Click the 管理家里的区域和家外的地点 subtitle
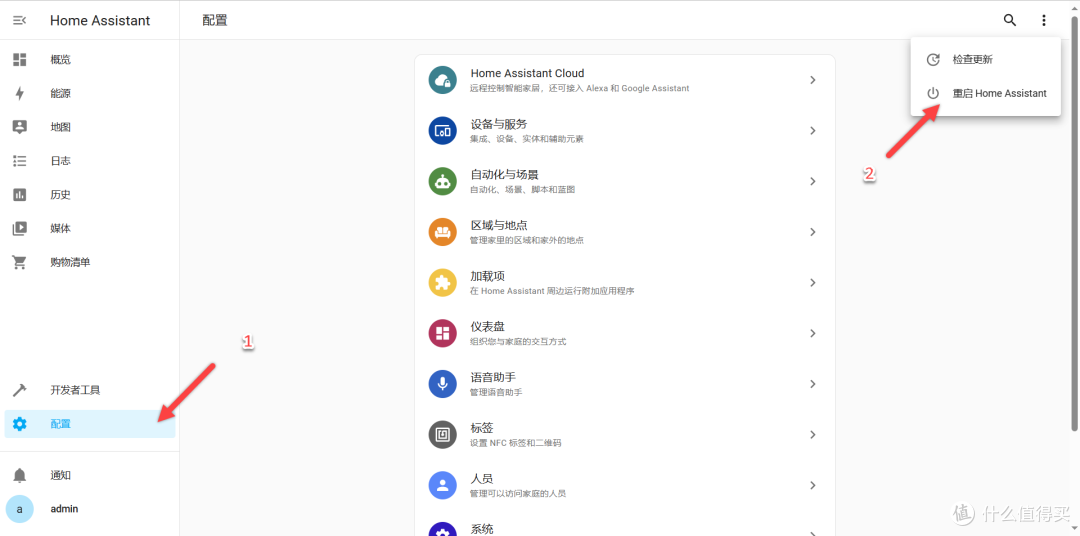Viewport: 1080px width, 536px height. 527,240
